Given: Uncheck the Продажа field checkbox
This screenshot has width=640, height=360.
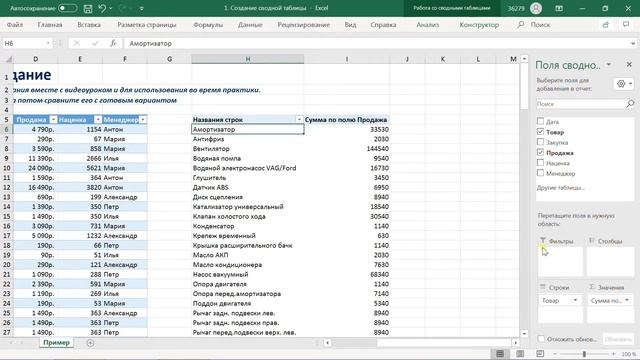Looking at the screenshot, I should (540, 152).
